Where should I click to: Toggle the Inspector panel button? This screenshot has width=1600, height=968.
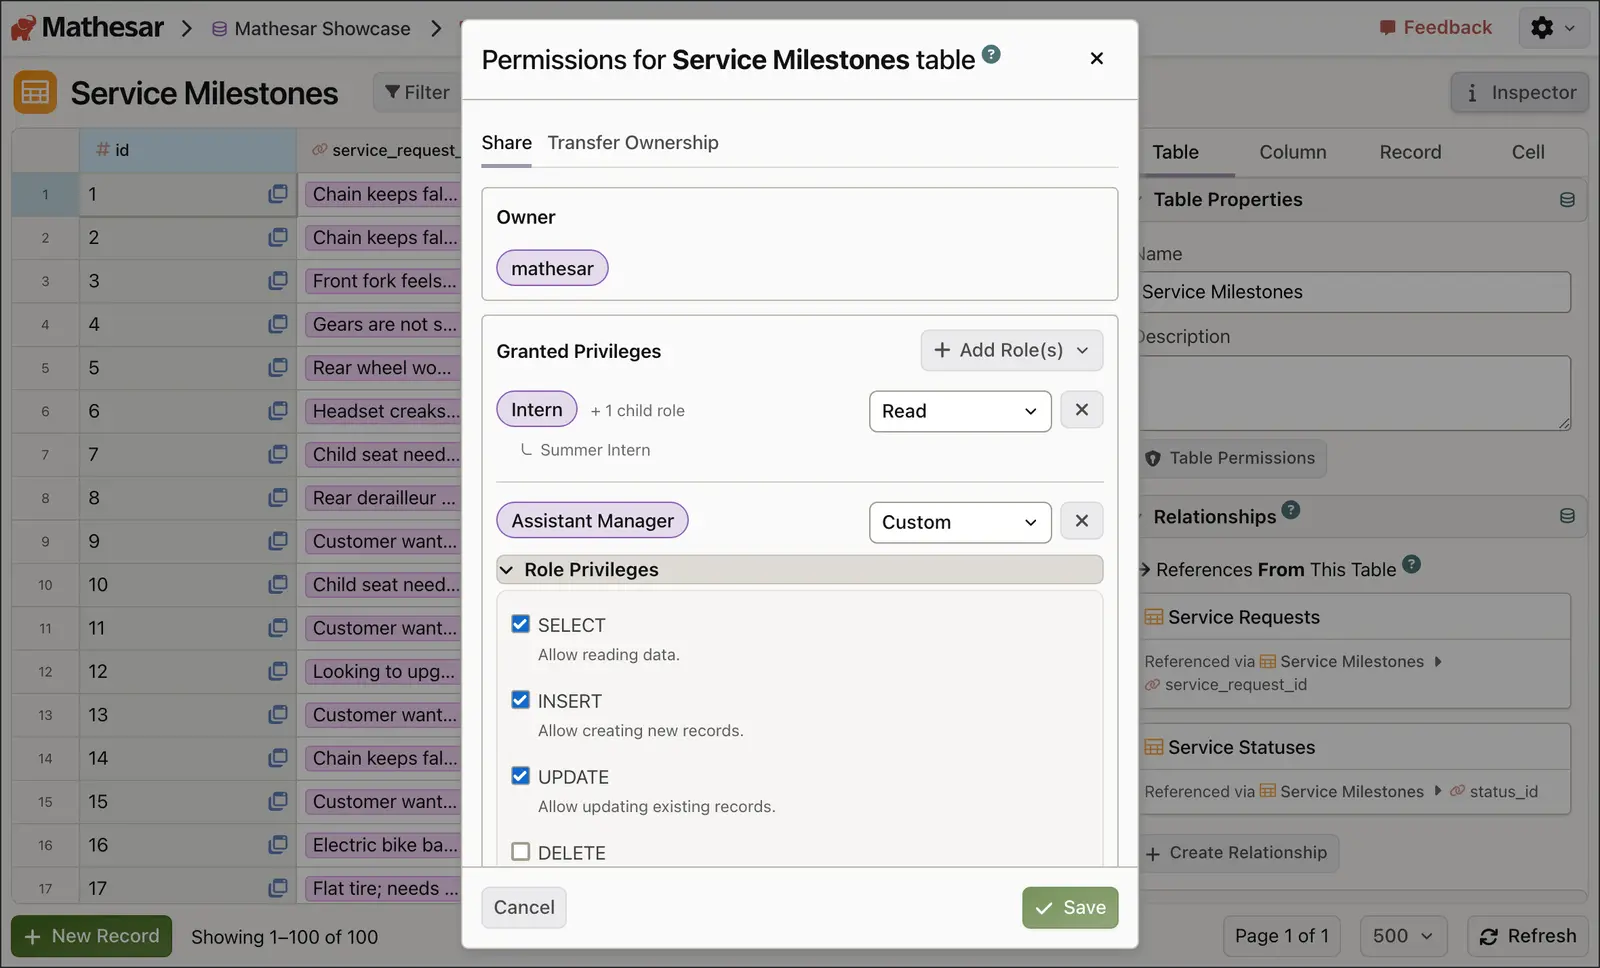coord(1520,93)
